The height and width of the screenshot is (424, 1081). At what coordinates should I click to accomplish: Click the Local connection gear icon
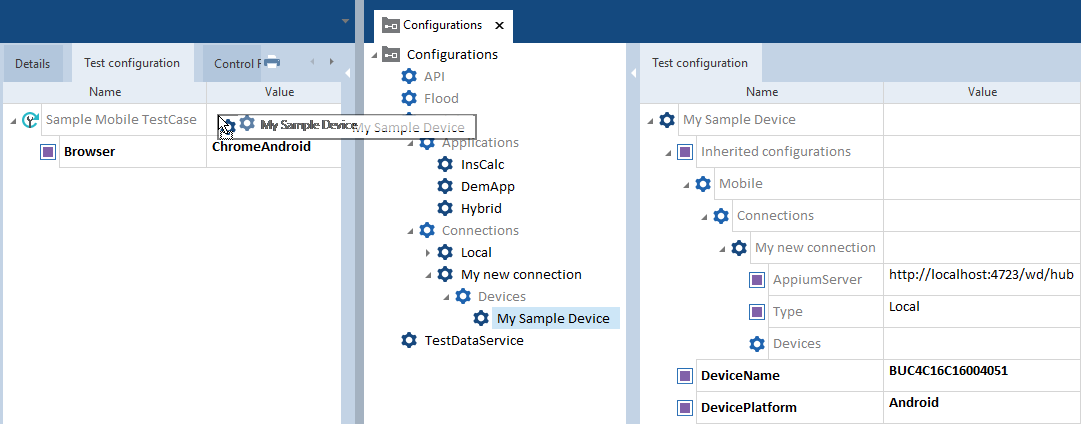tap(445, 253)
